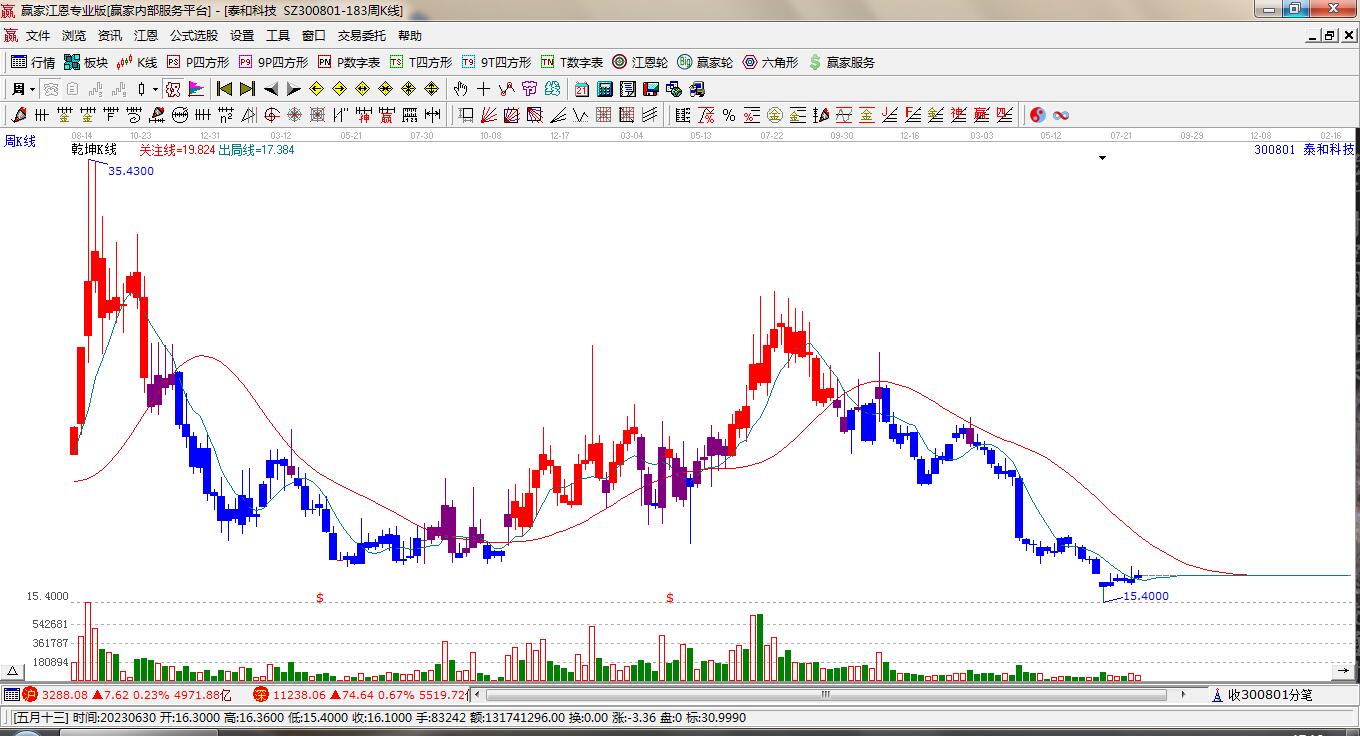Image resolution: width=1360 pixels, height=736 pixels.
Task: Click the yin-yang taiji icon
Action: point(1038,115)
